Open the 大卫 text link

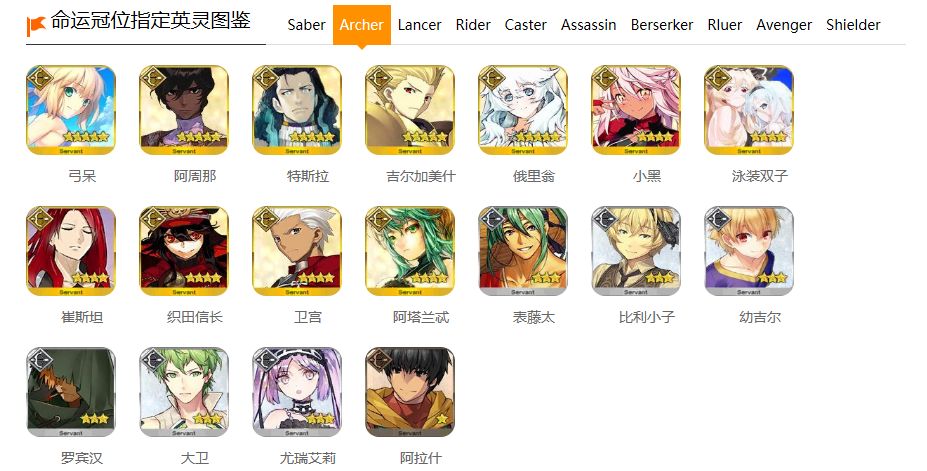[195, 458]
